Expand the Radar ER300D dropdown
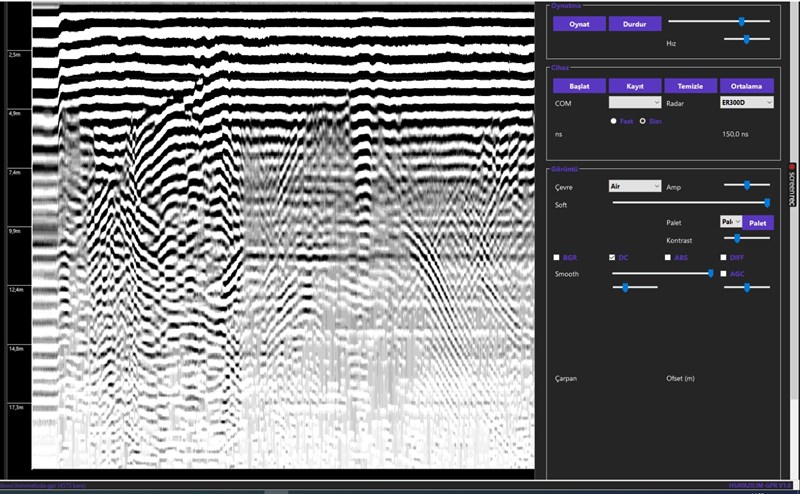This screenshot has height=494, width=800. point(746,102)
